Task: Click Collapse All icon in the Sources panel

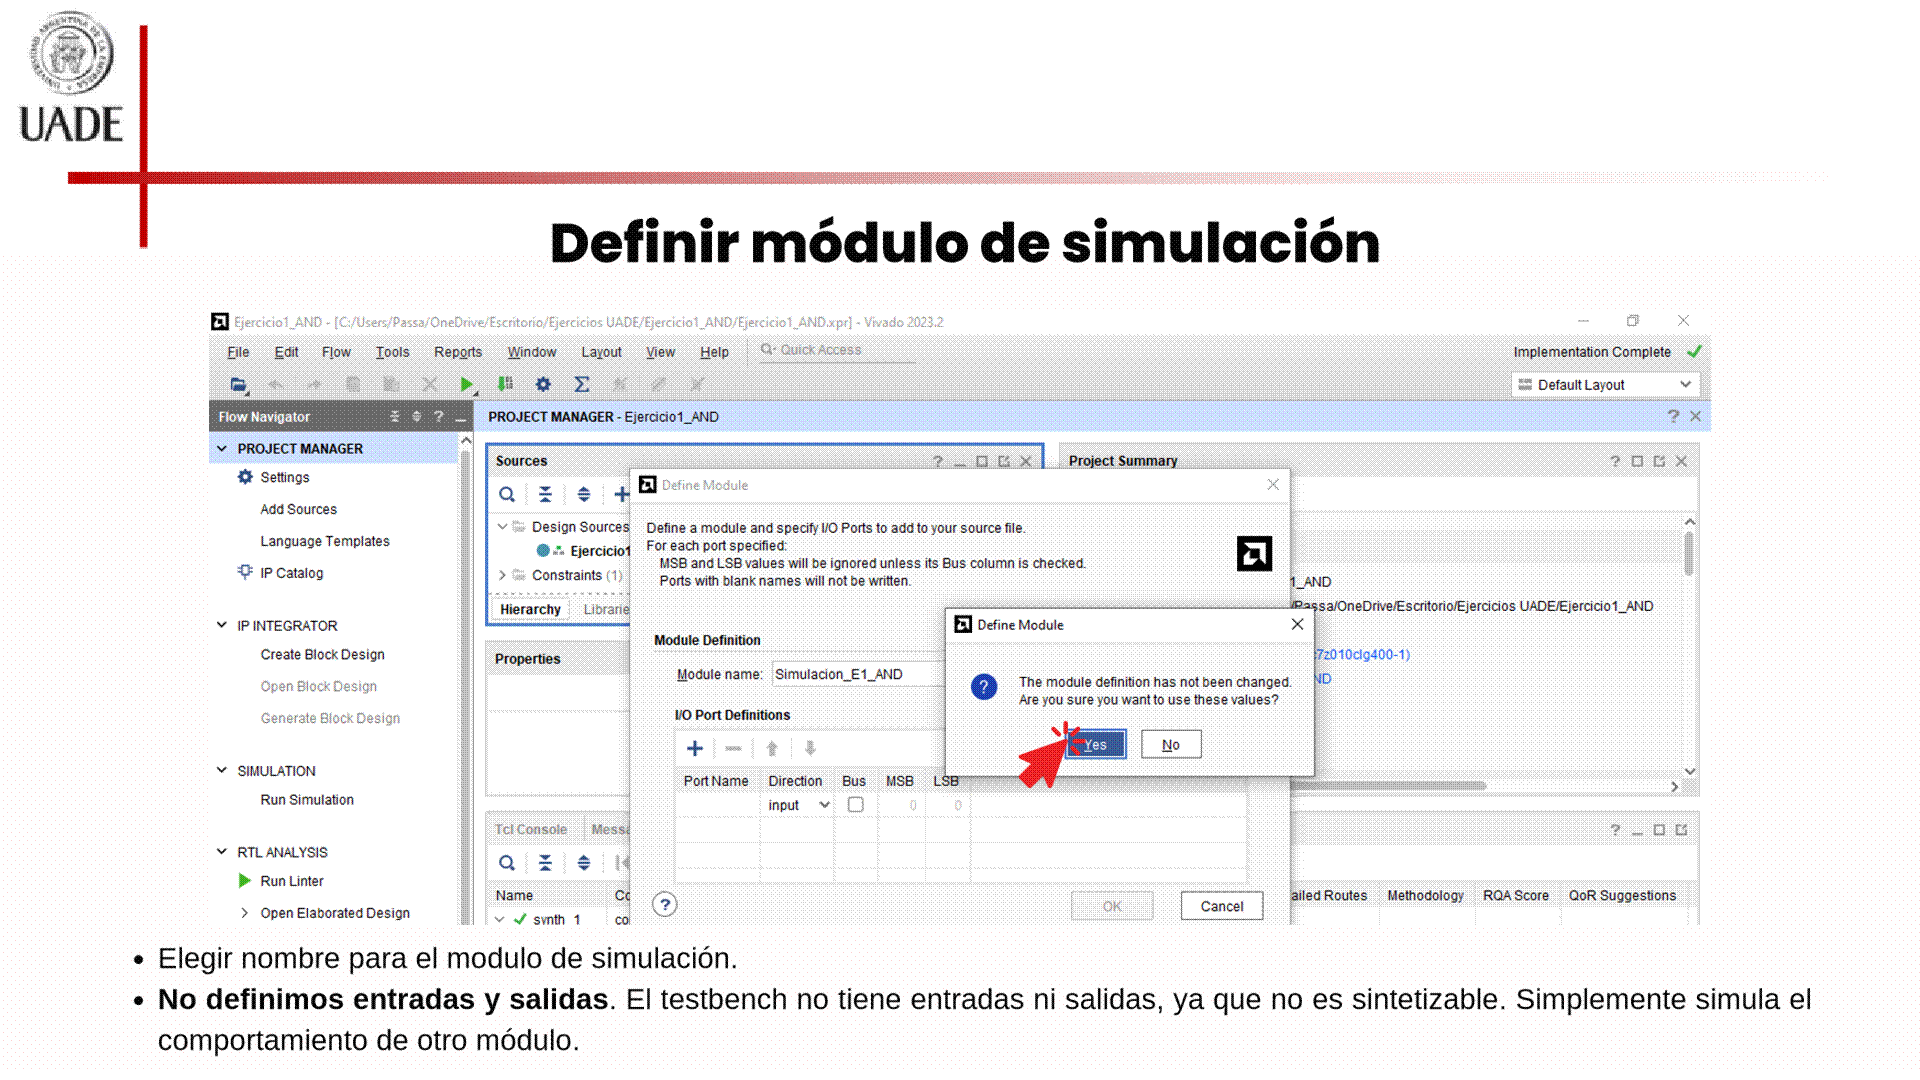Action: point(545,494)
